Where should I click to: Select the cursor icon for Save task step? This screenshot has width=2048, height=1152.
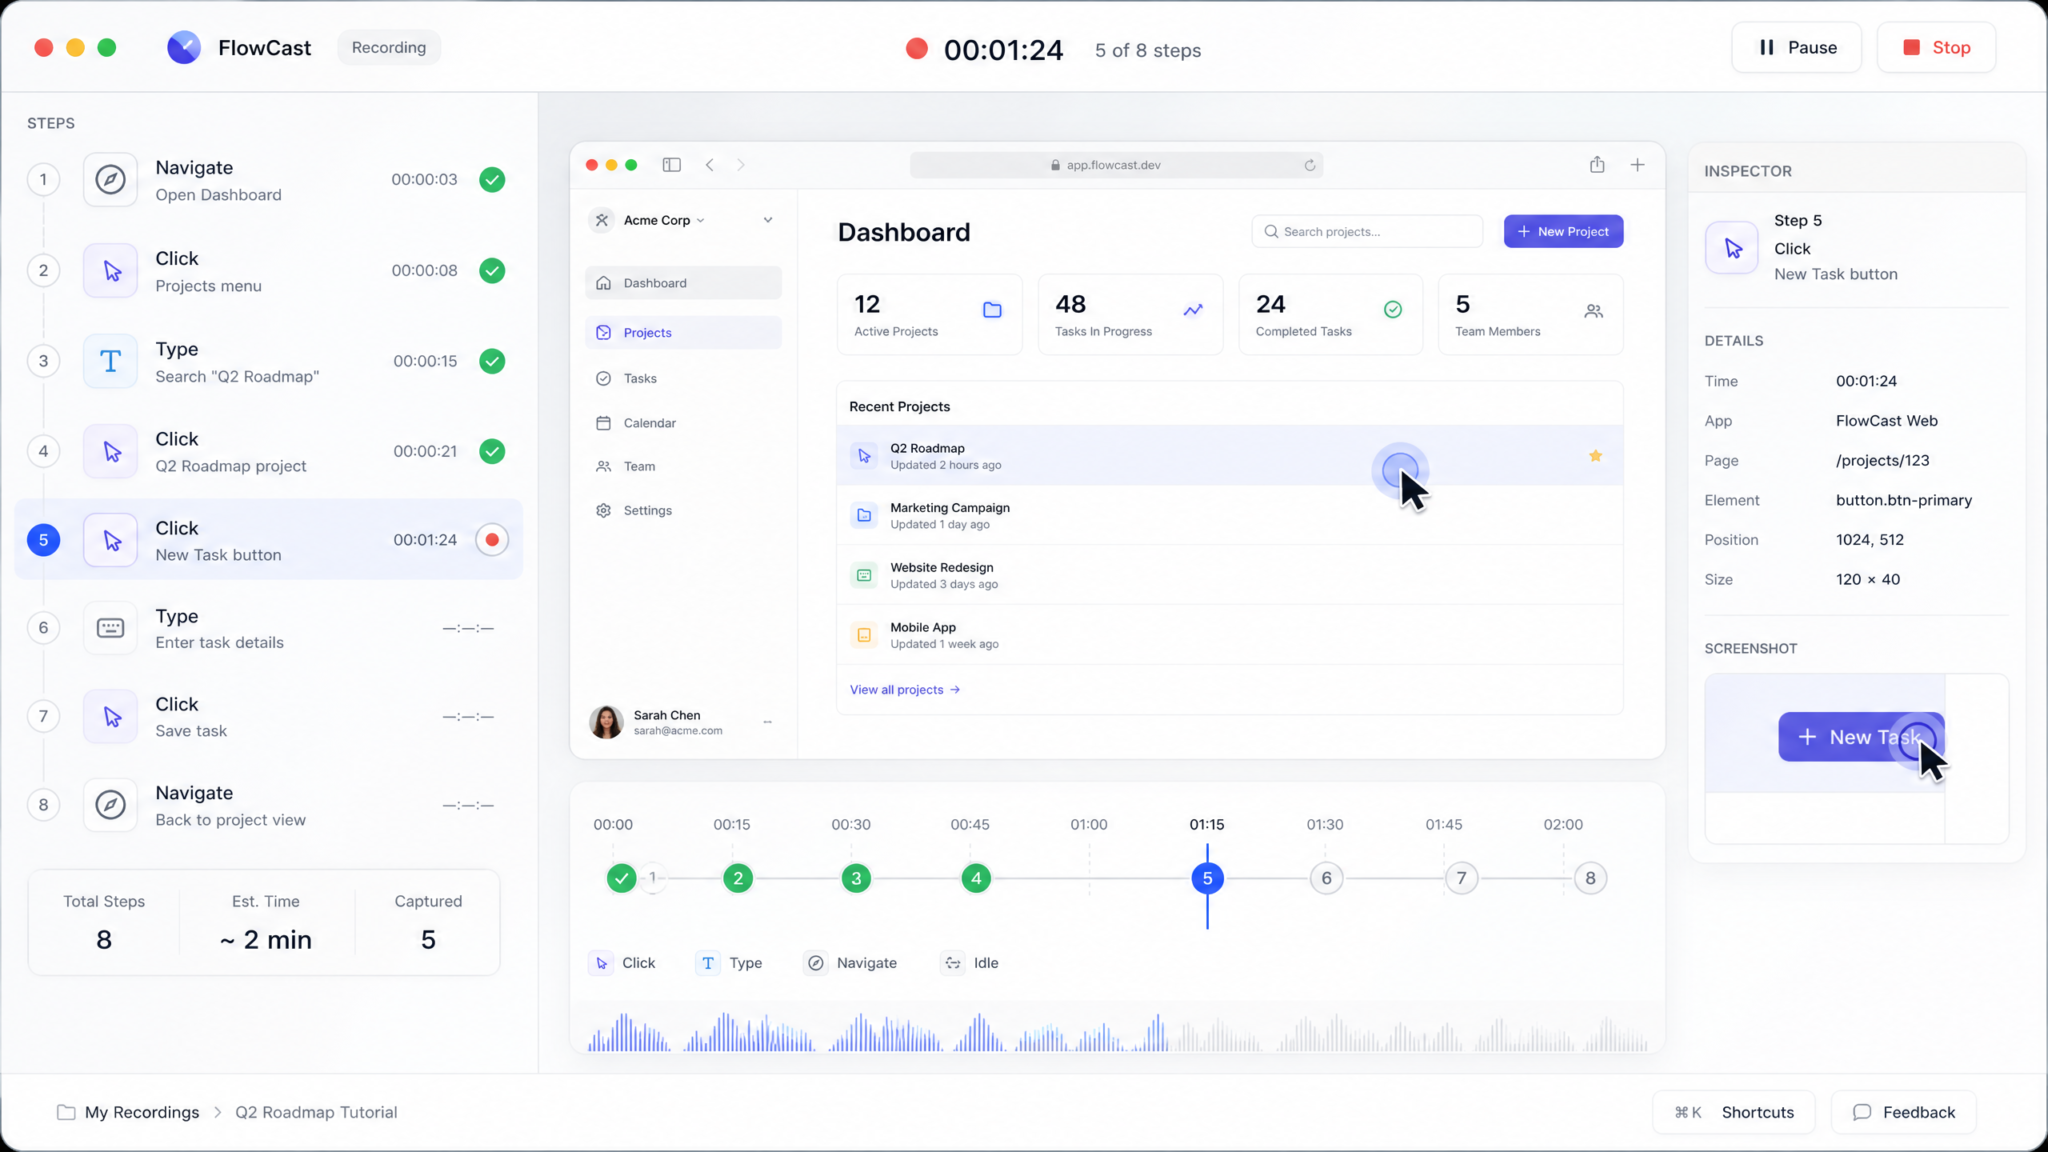coord(110,717)
